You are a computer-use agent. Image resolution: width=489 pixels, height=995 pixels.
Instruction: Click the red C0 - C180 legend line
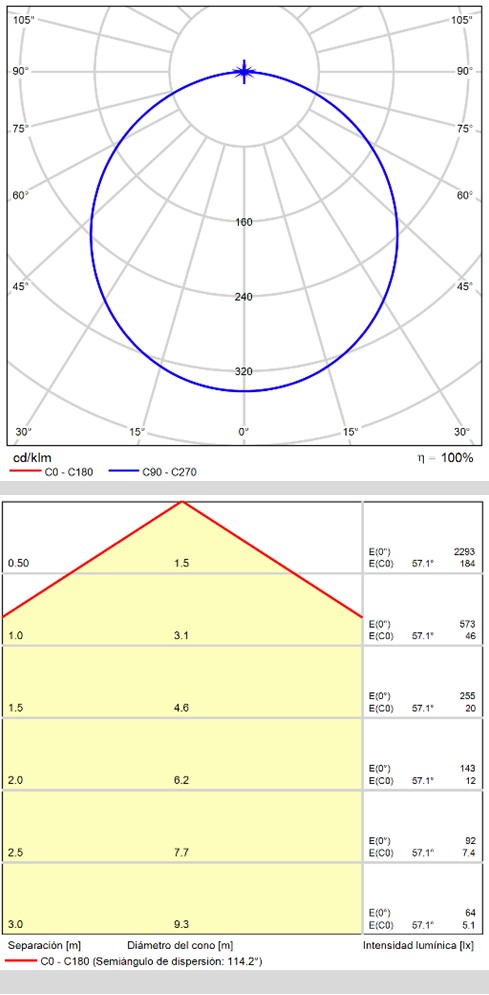coord(22,472)
